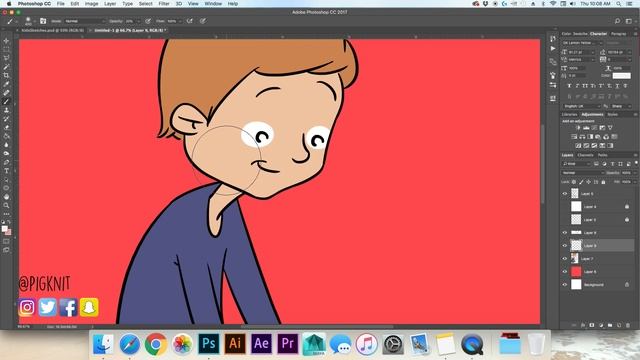Switch to the Paragraph tab

click(618, 34)
